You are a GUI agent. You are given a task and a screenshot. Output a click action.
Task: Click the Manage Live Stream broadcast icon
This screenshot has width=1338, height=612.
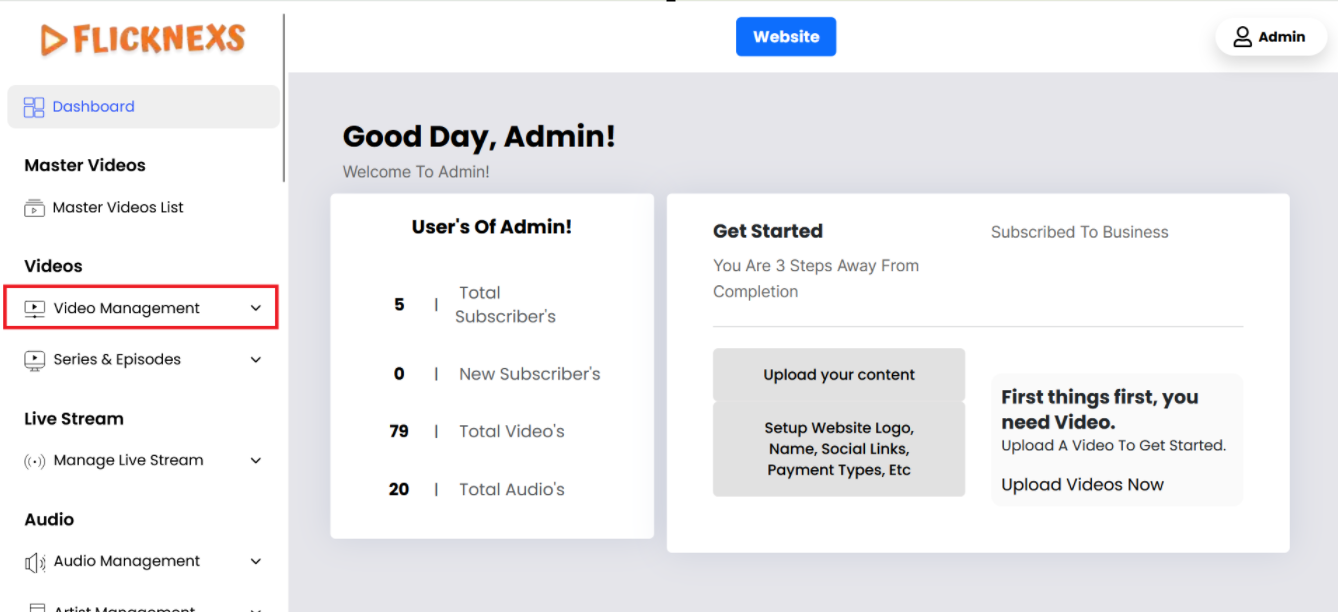click(x=35, y=461)
